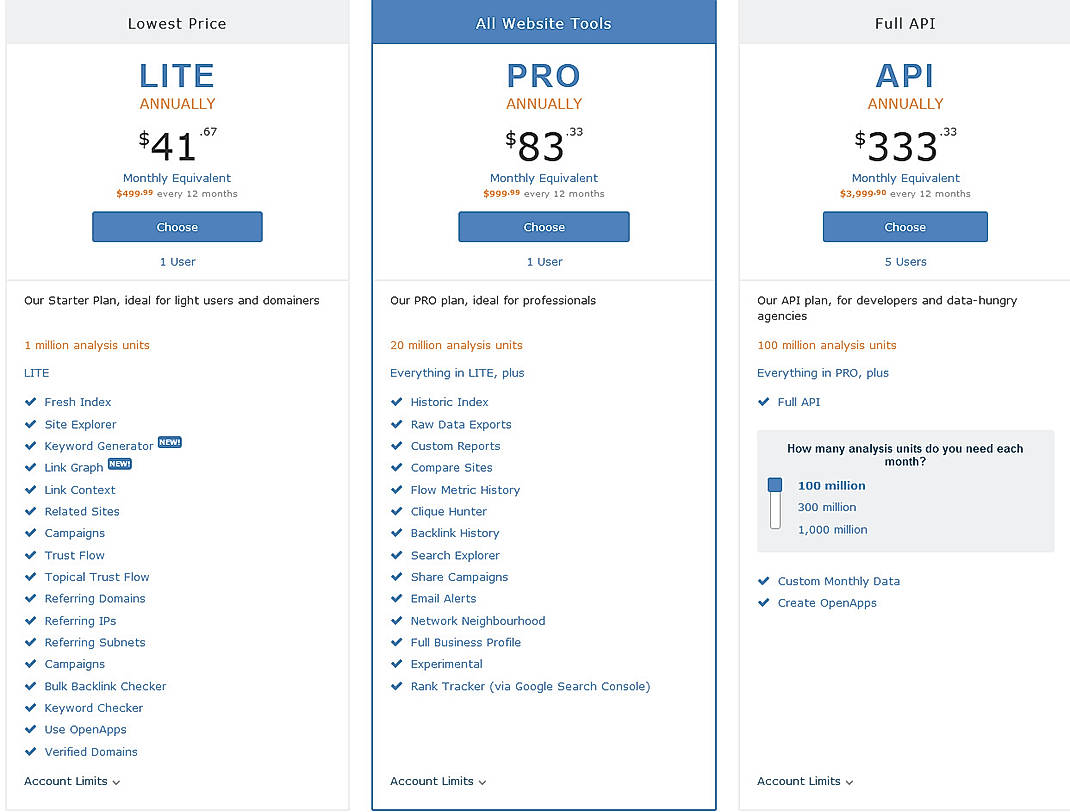Click the checkmark beside Clique Hunter

click(x=396, y=511)
